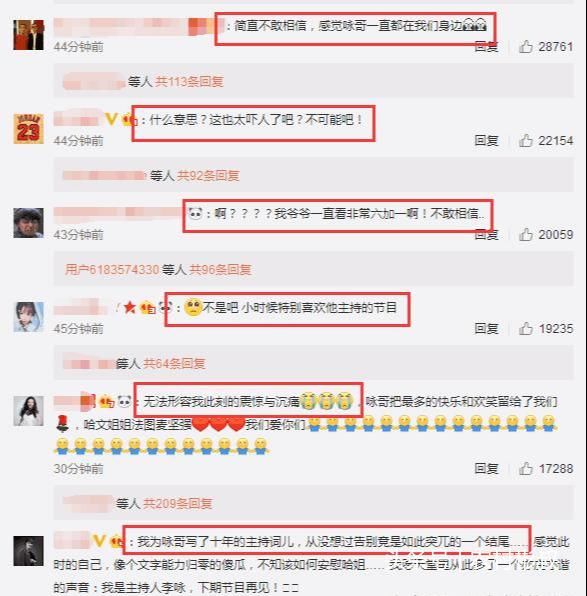
Task: Click the yellow V verified badge by the Jordan 23 avatar
Action: 111,120
